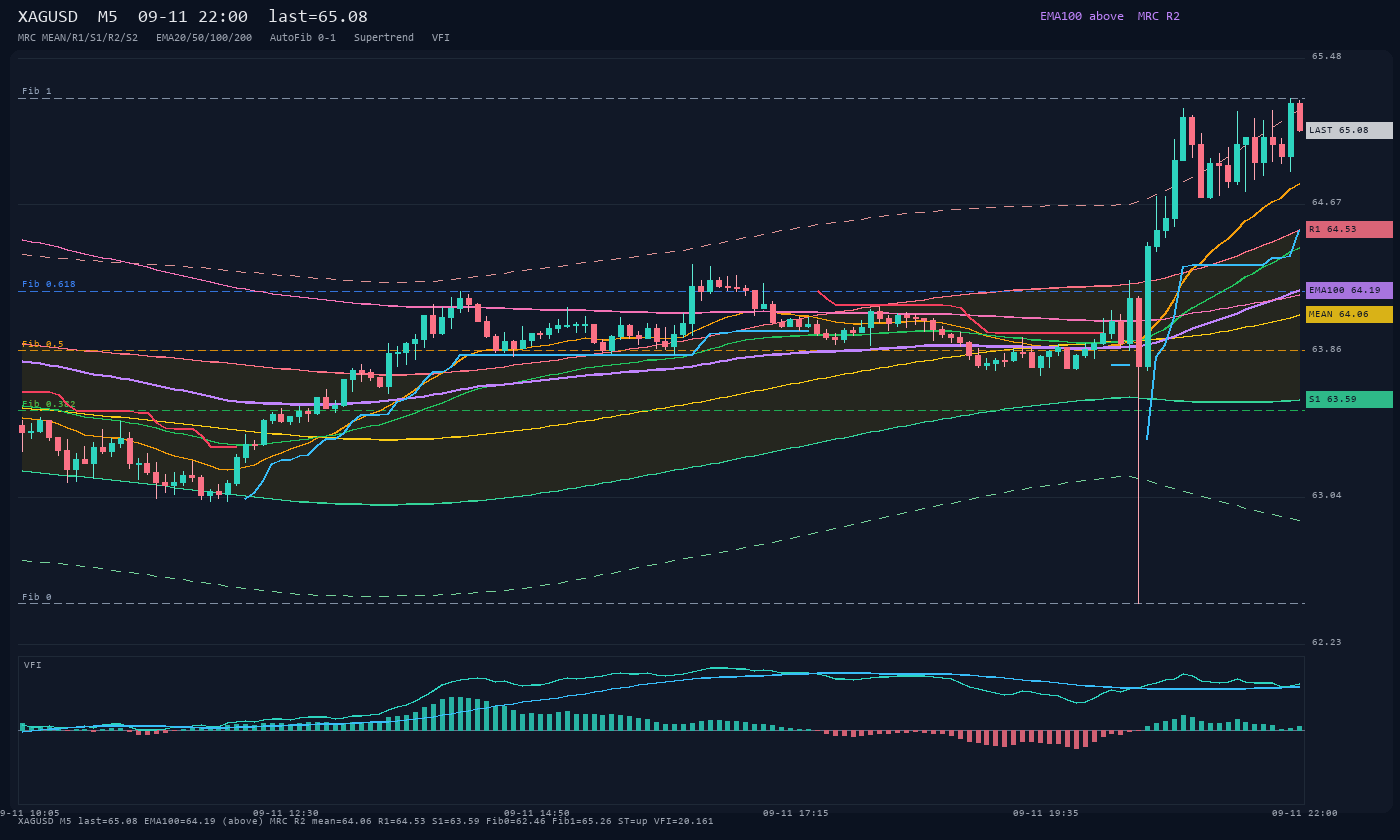Click the 62.23 price axis label

coord(1327,642)
